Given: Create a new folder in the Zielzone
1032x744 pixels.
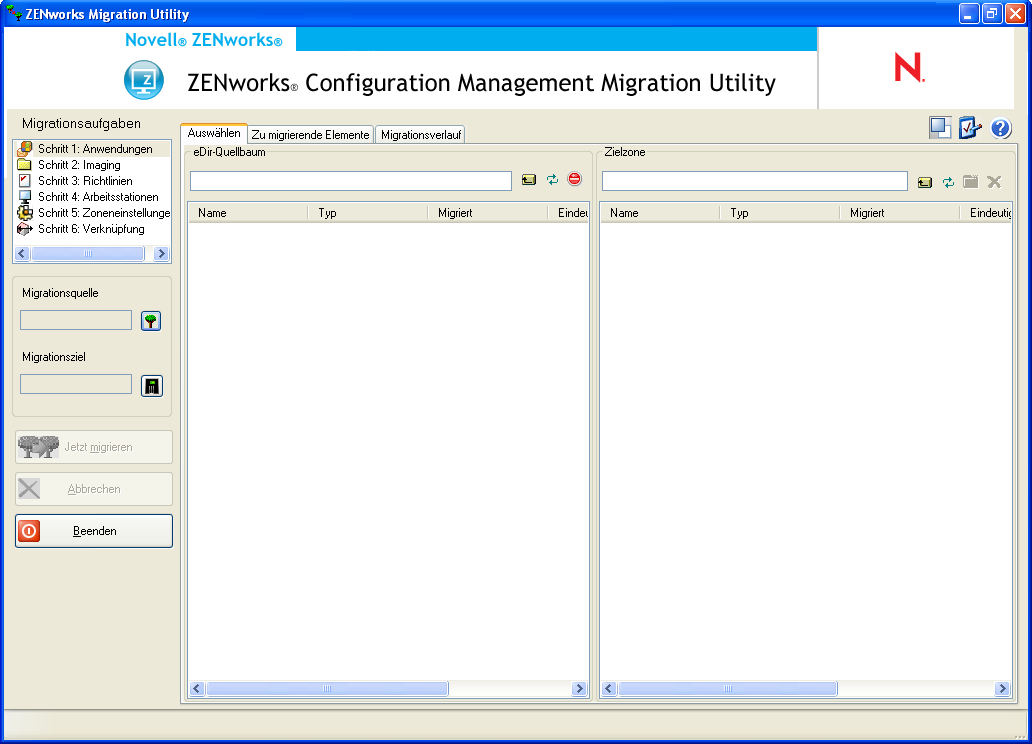Looking at the screenshot, I should coord(971,180).
